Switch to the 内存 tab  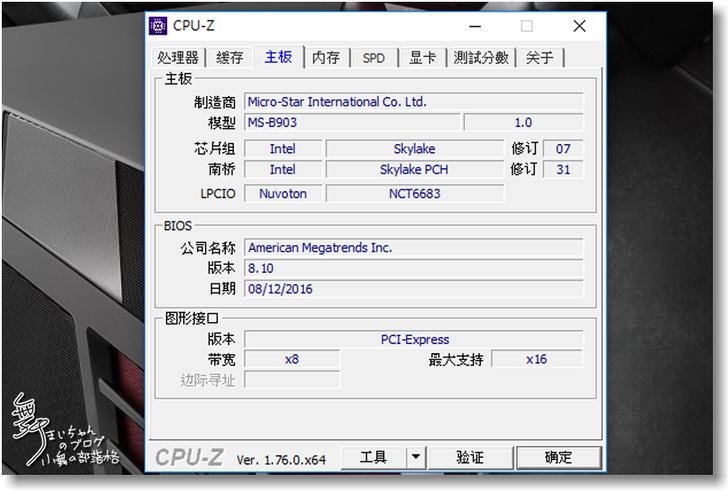tap(326, 58)
